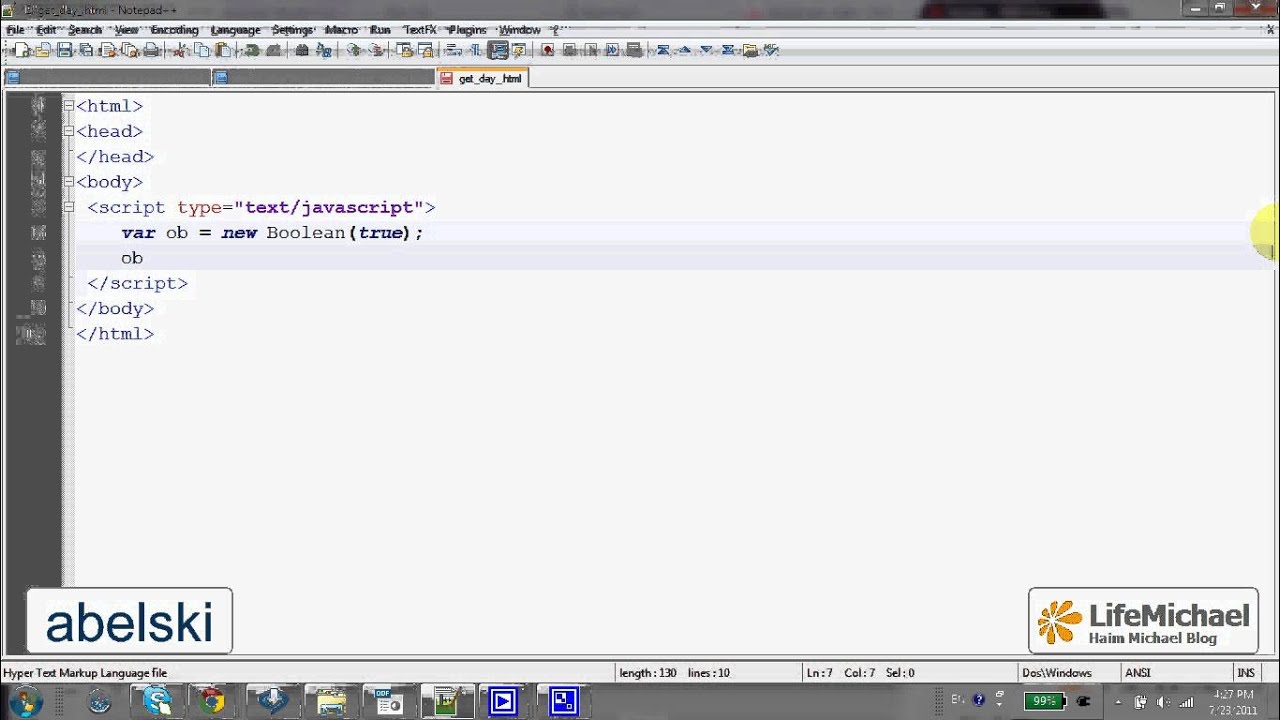The image size is (1280, 720).
Task: Start macro recording with the red icon
Action: click(x=547, y=50)
